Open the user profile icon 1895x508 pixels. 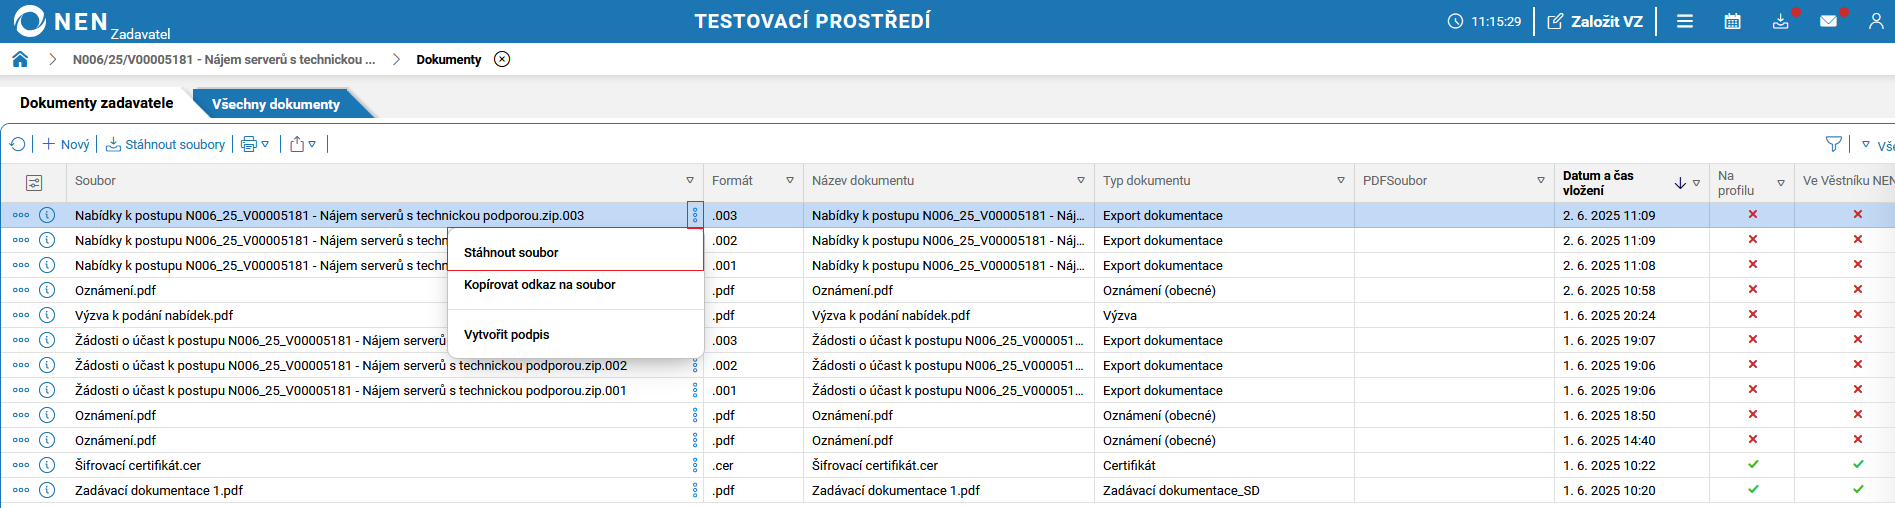pyautogui.click(x=1876, y=21)
